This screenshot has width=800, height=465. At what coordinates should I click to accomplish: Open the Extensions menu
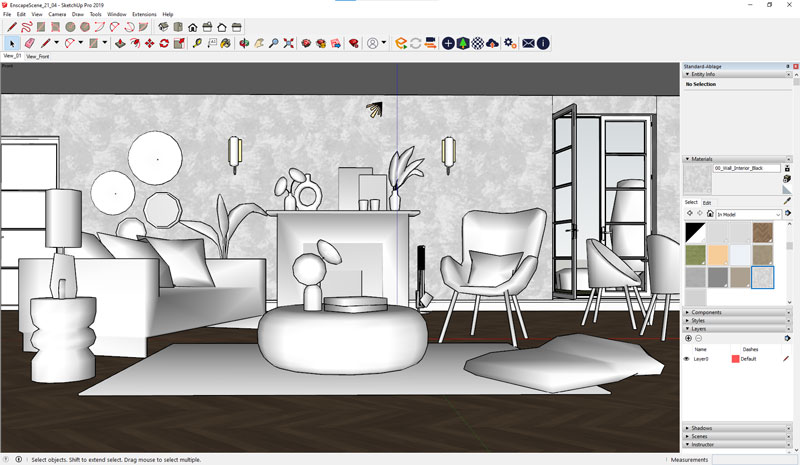144,14
